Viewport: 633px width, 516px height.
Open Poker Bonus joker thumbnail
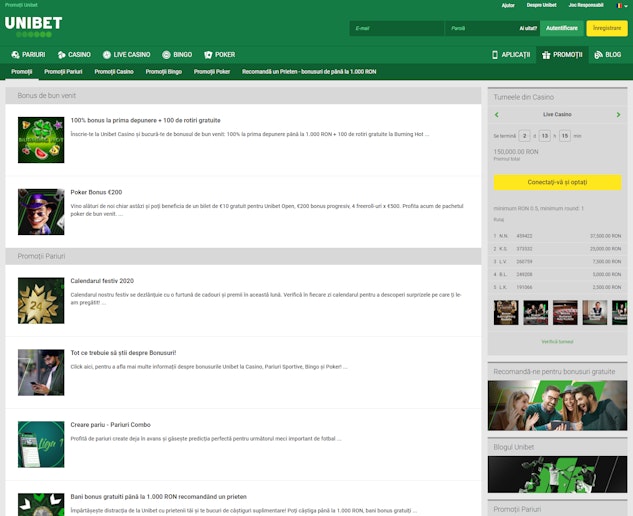[41, 212]
